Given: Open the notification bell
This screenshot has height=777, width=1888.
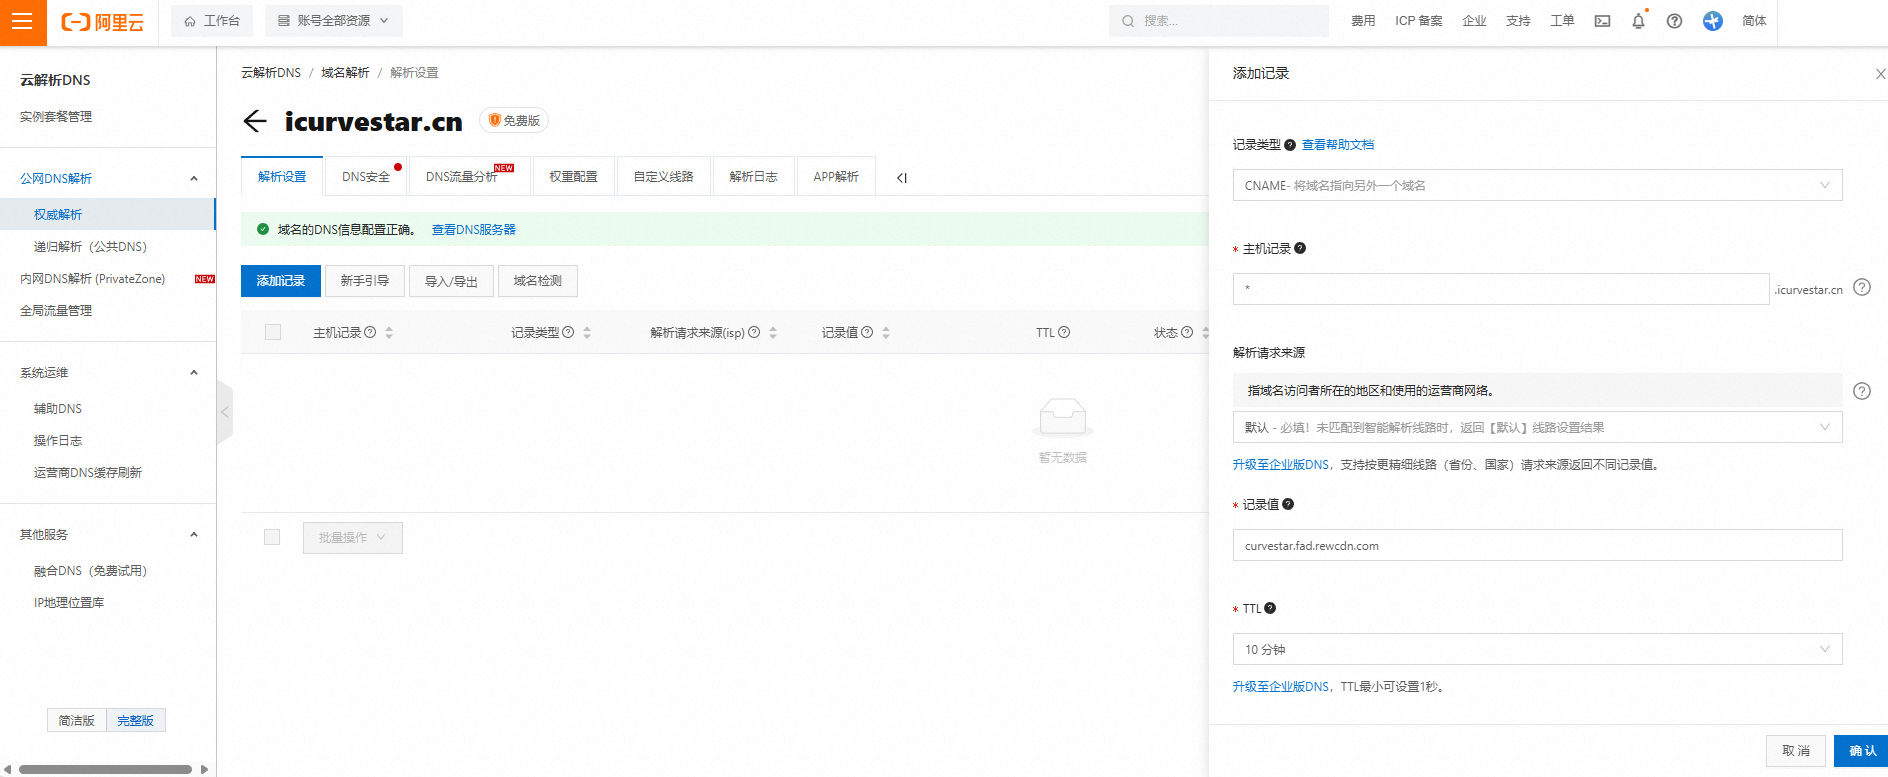Looking at the screenshot, I should (x=1638, y=21).
